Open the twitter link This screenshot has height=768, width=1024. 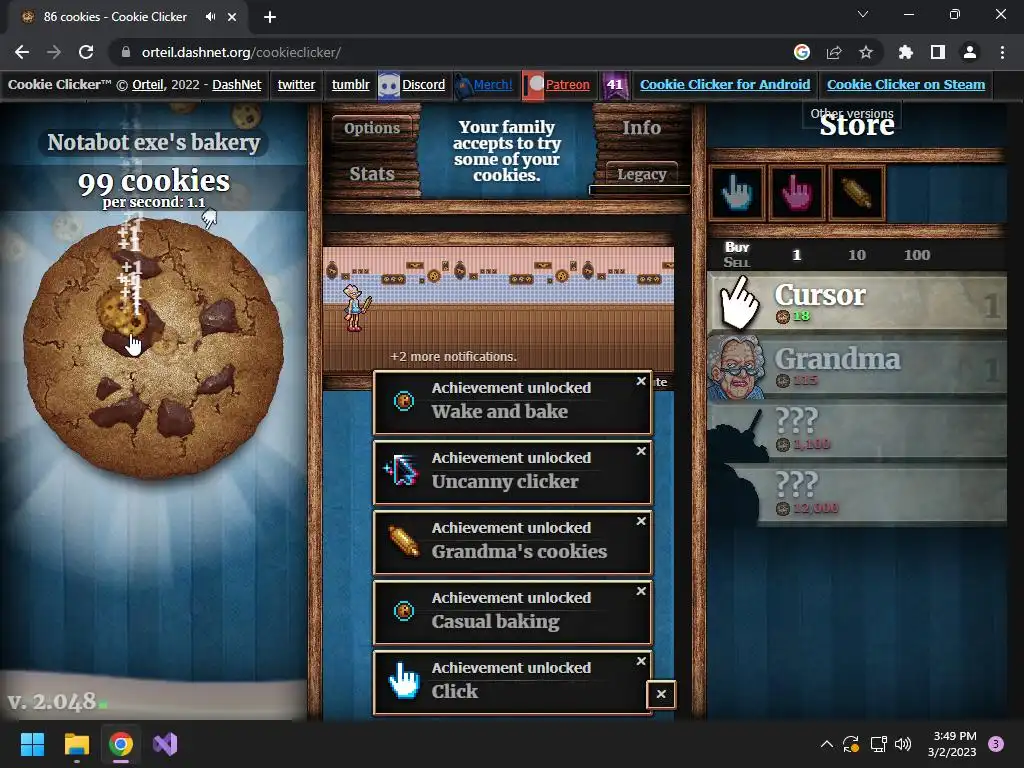pos(296,84)
